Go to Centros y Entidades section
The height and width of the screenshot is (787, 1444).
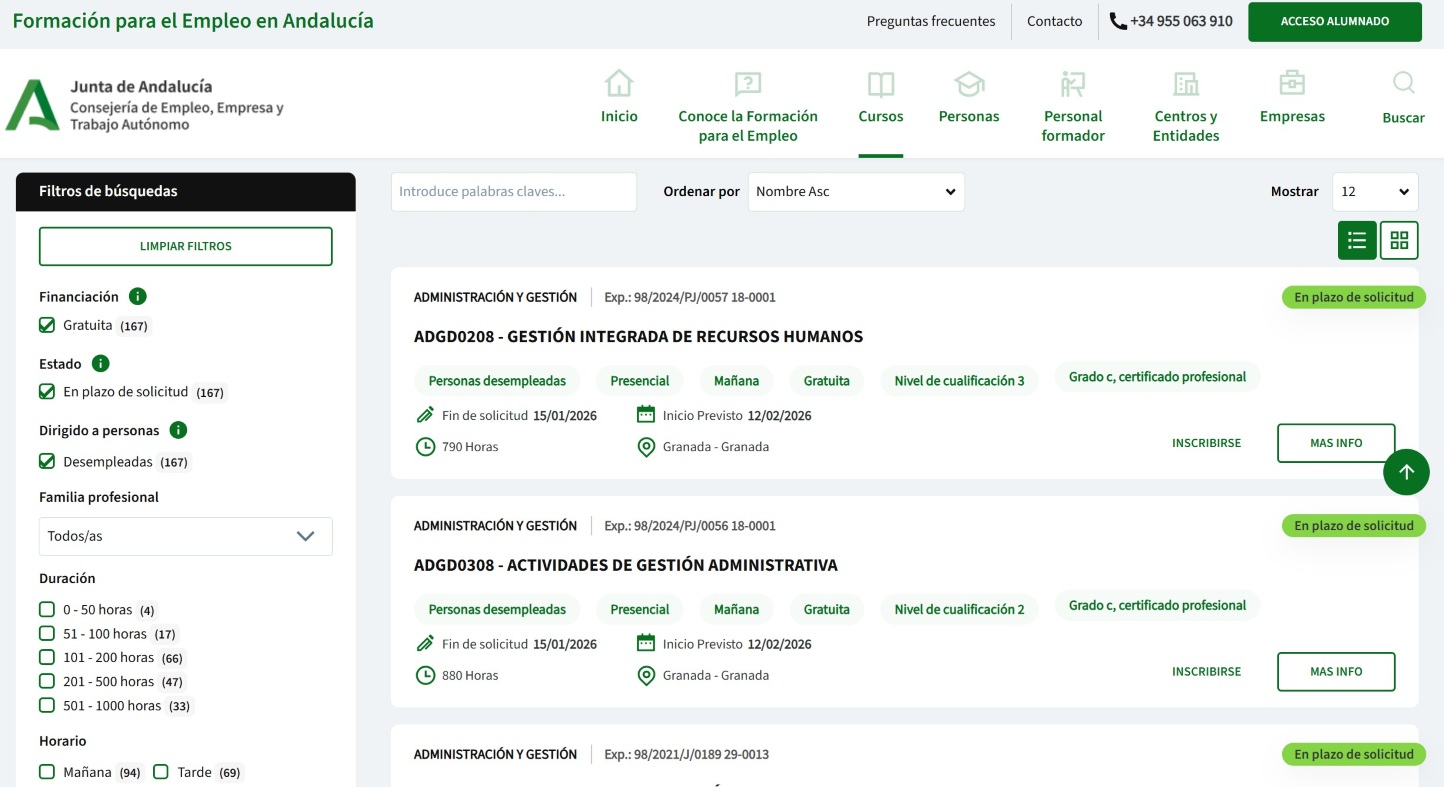pos(1185,108)
